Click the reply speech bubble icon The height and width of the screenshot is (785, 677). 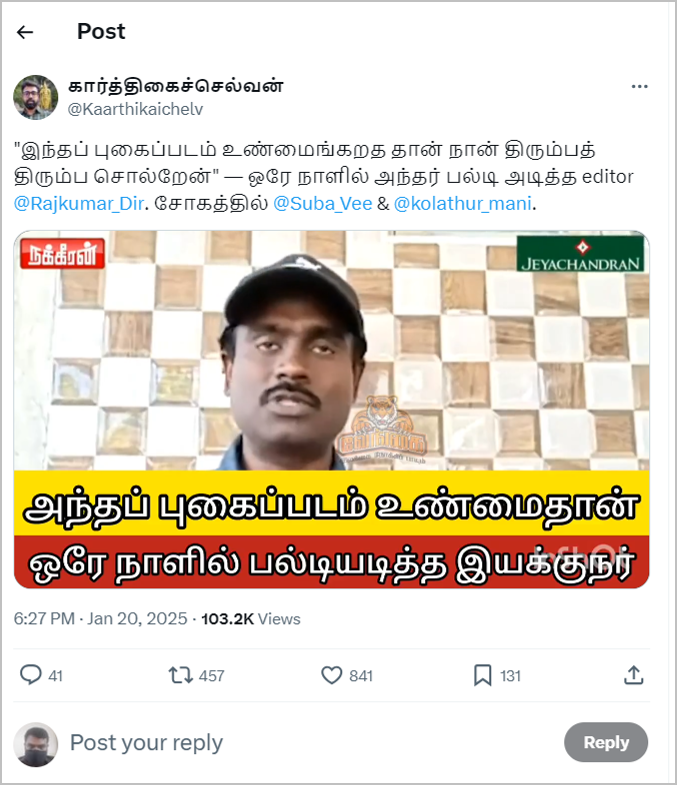31,675
